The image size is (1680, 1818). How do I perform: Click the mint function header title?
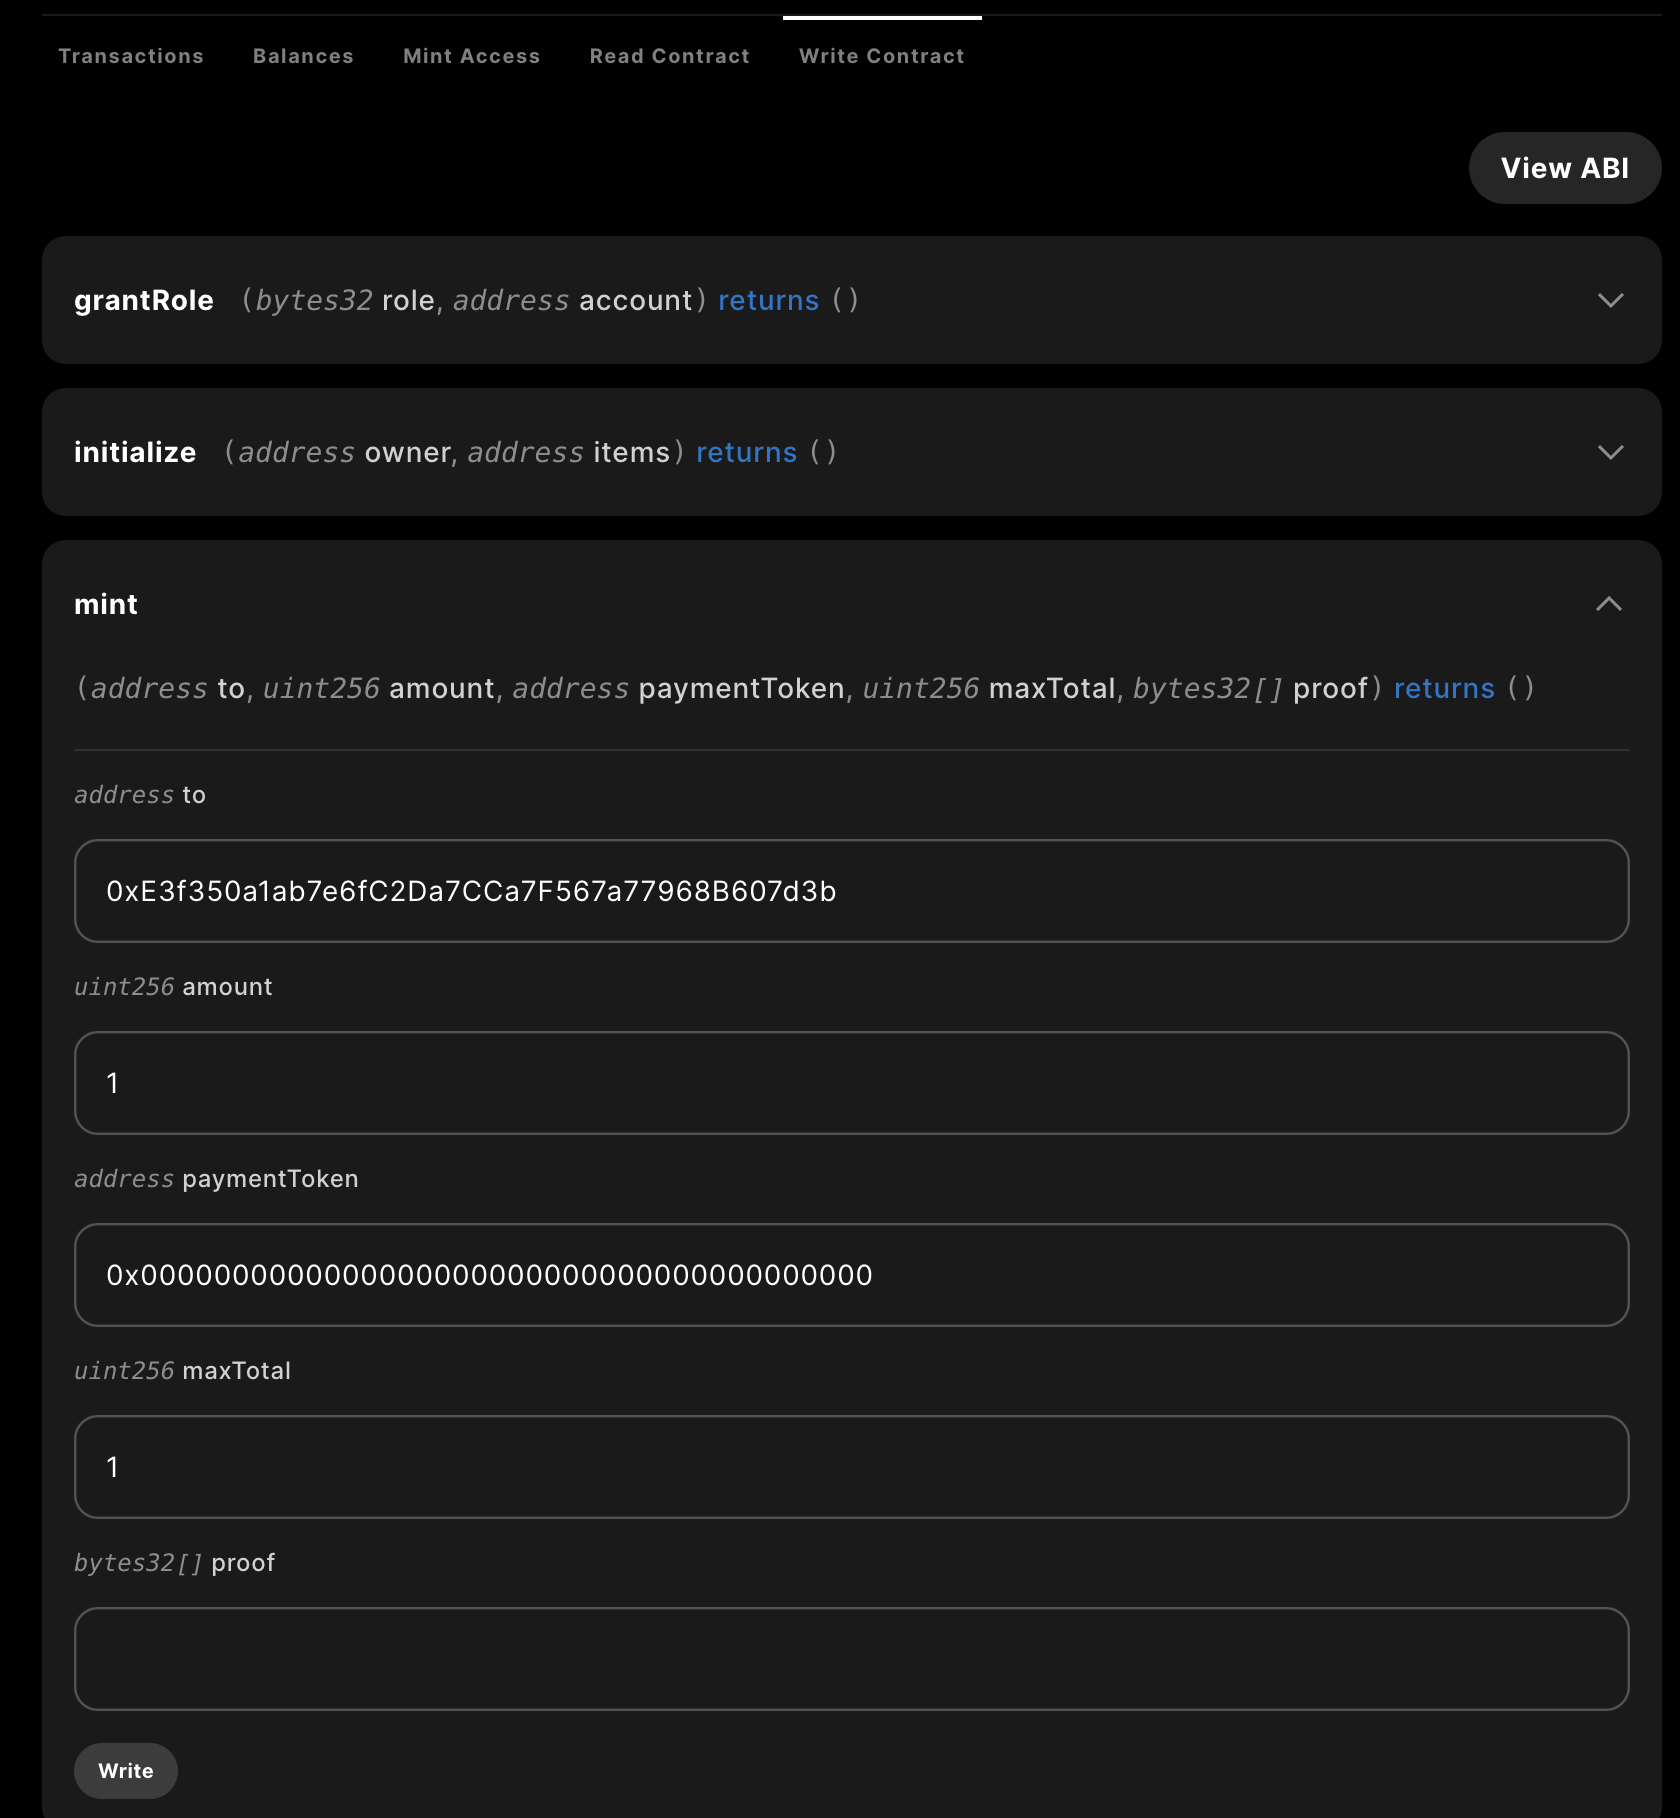tap(106, 604)
